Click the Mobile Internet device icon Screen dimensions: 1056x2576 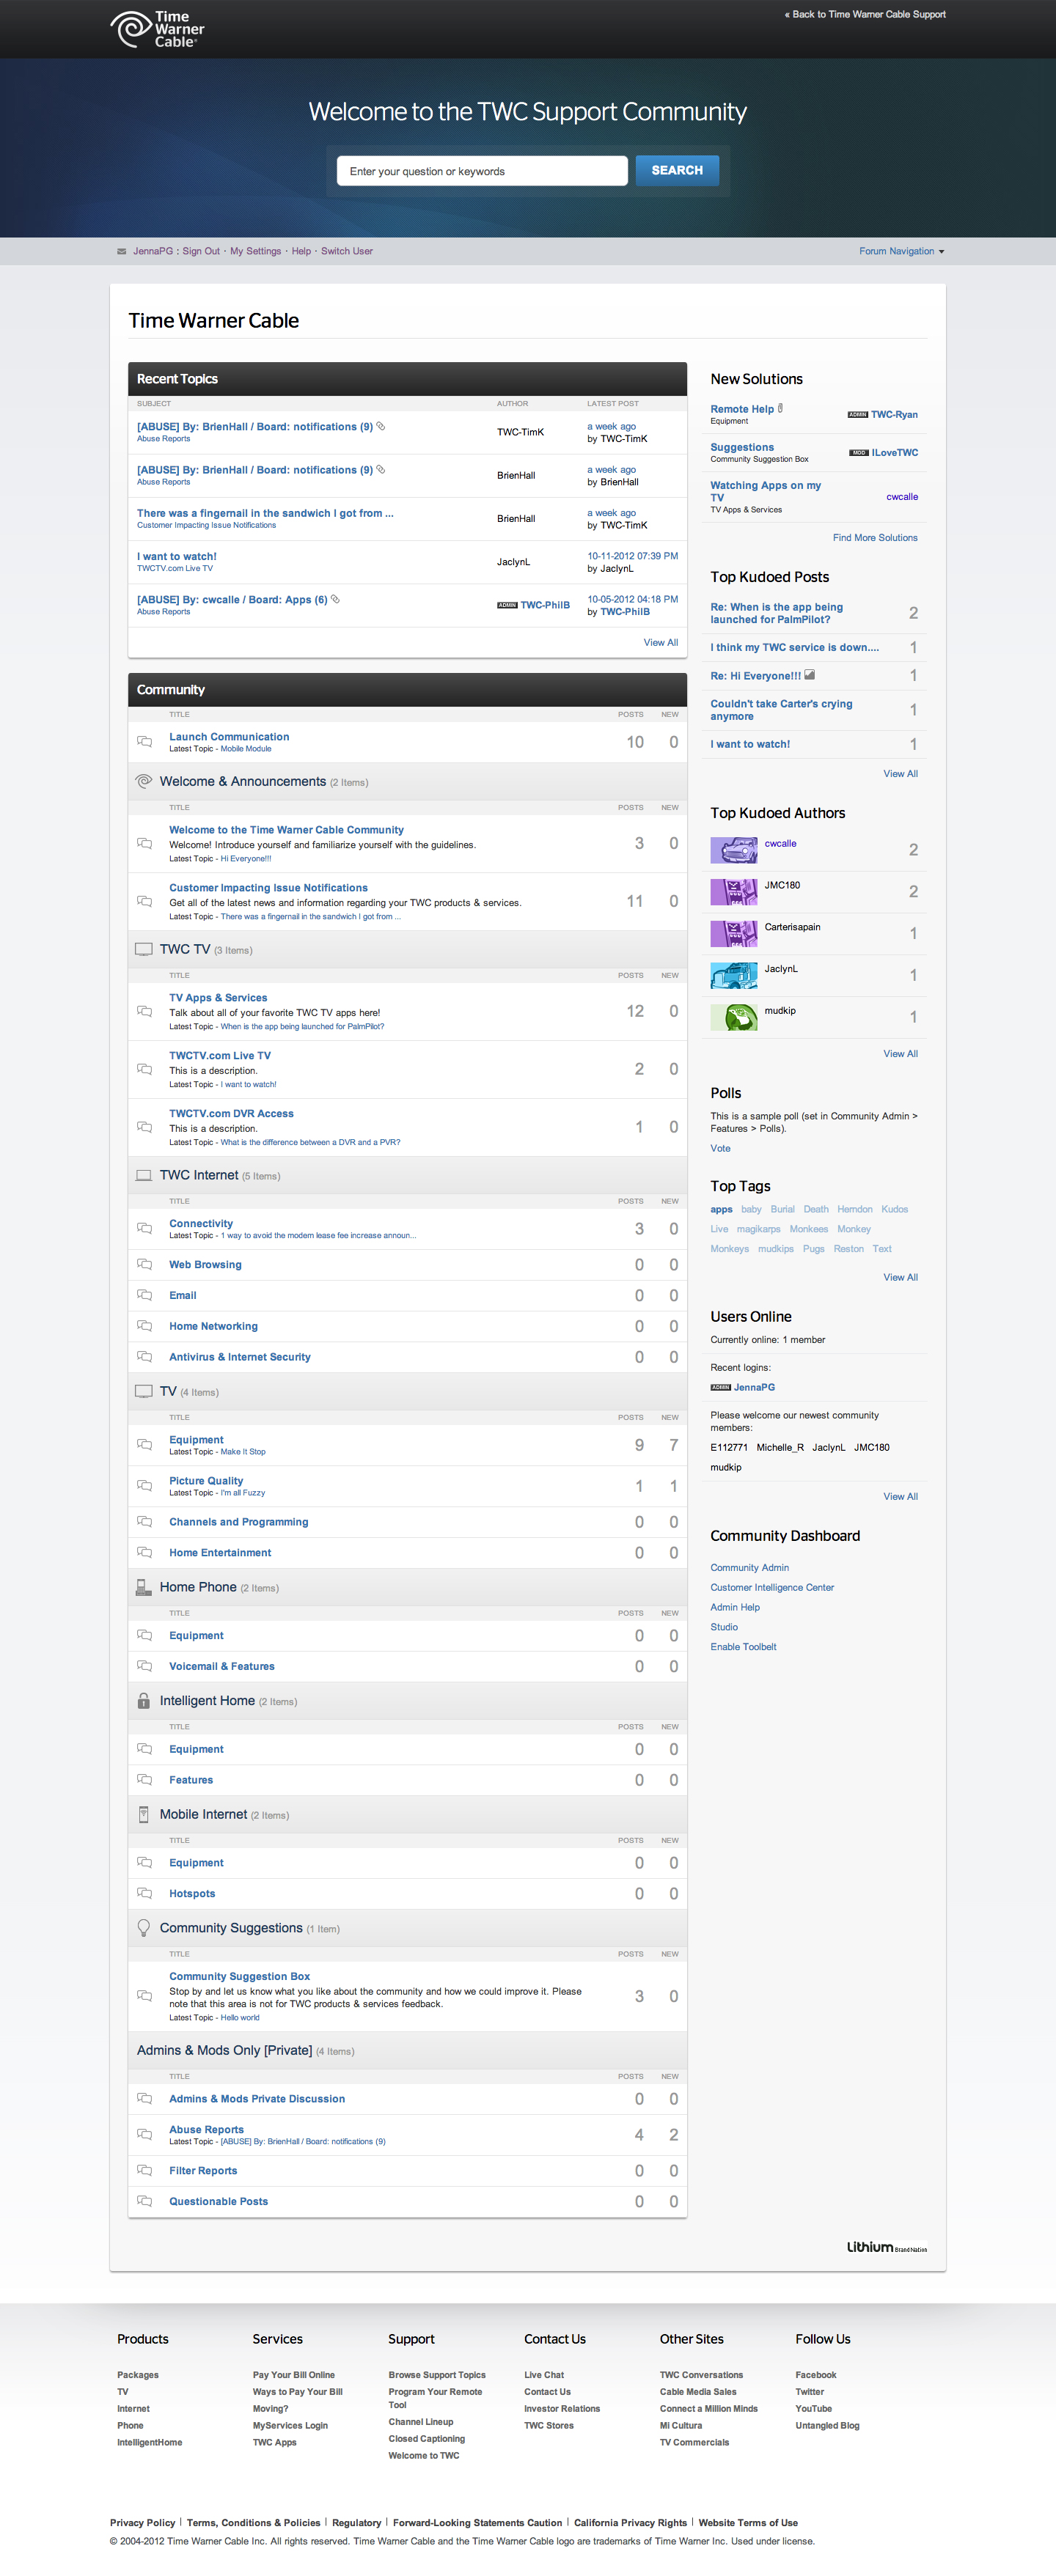[144, 1814]
